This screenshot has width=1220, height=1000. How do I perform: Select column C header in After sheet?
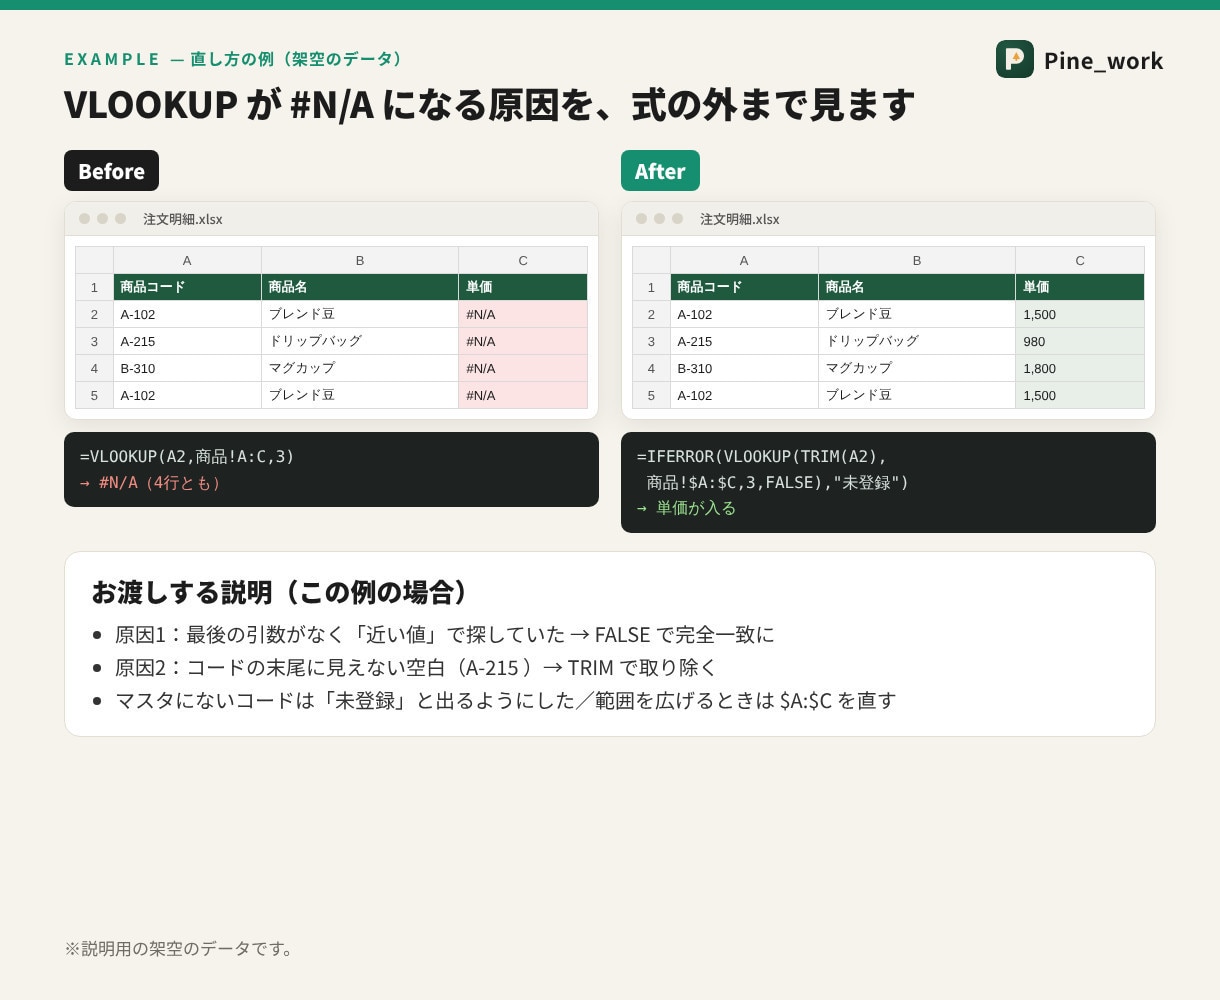[x=1080, y=260]
